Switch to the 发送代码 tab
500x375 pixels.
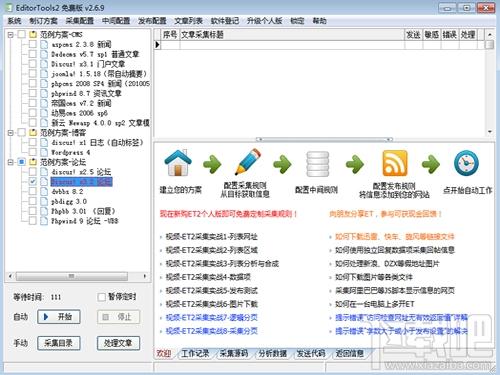311,353
